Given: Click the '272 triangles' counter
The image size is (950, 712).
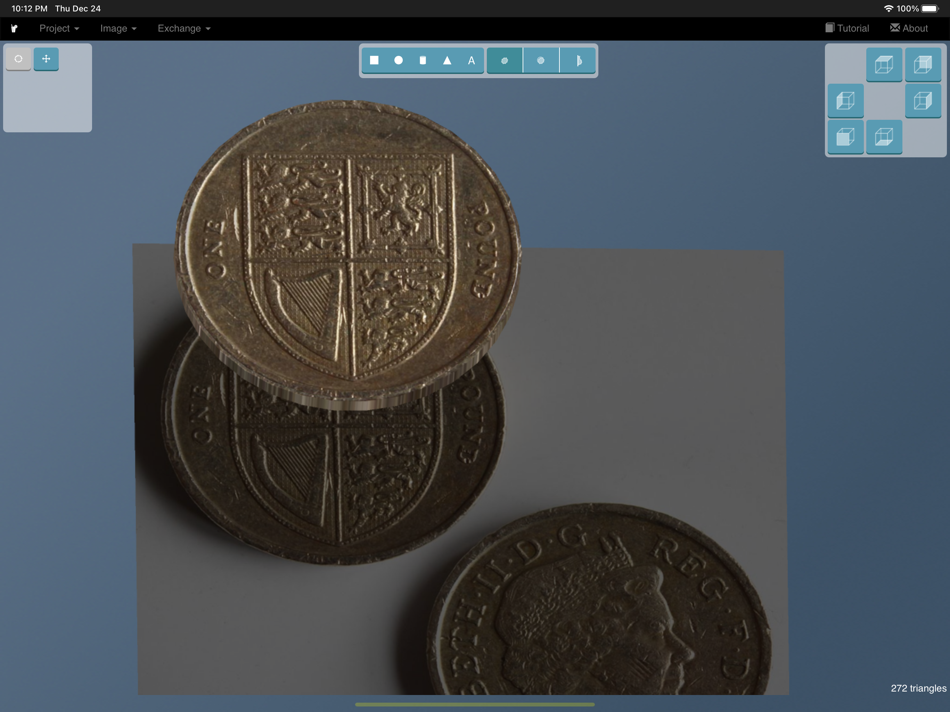Looking at the screenshot, I should click(x=918, y=688).
